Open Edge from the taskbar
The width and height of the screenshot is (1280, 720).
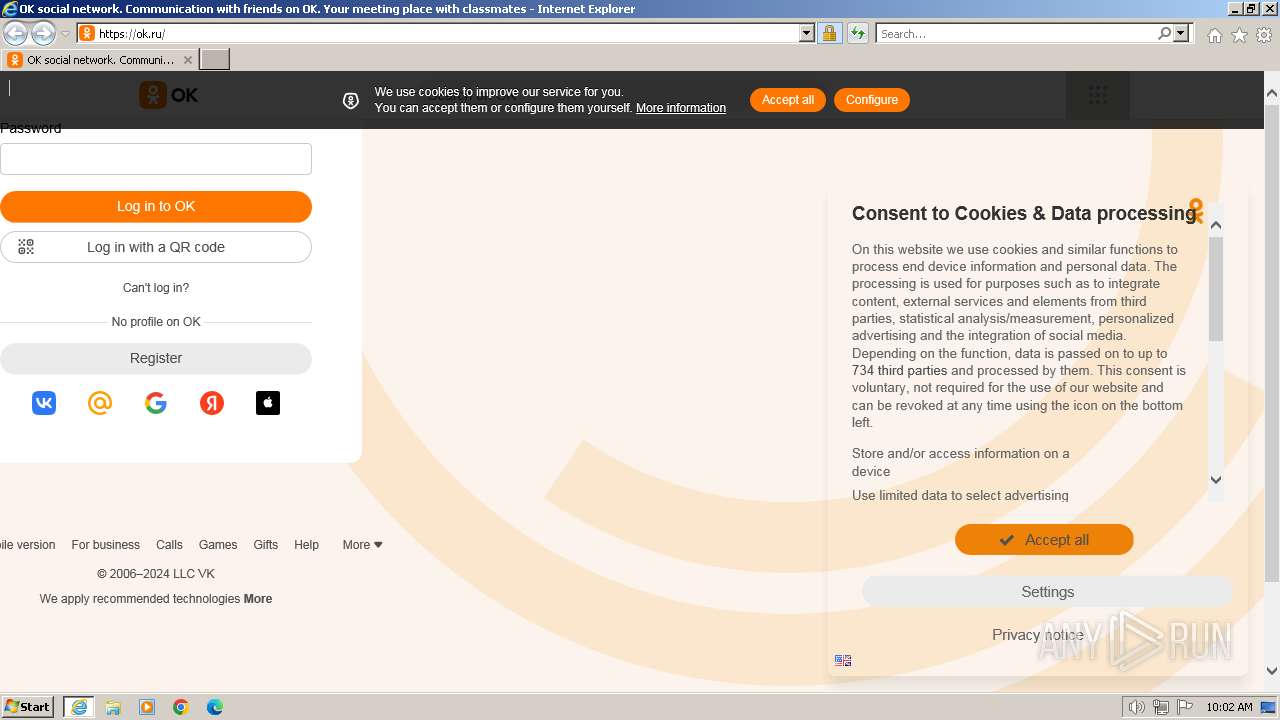tap(215, 707)
